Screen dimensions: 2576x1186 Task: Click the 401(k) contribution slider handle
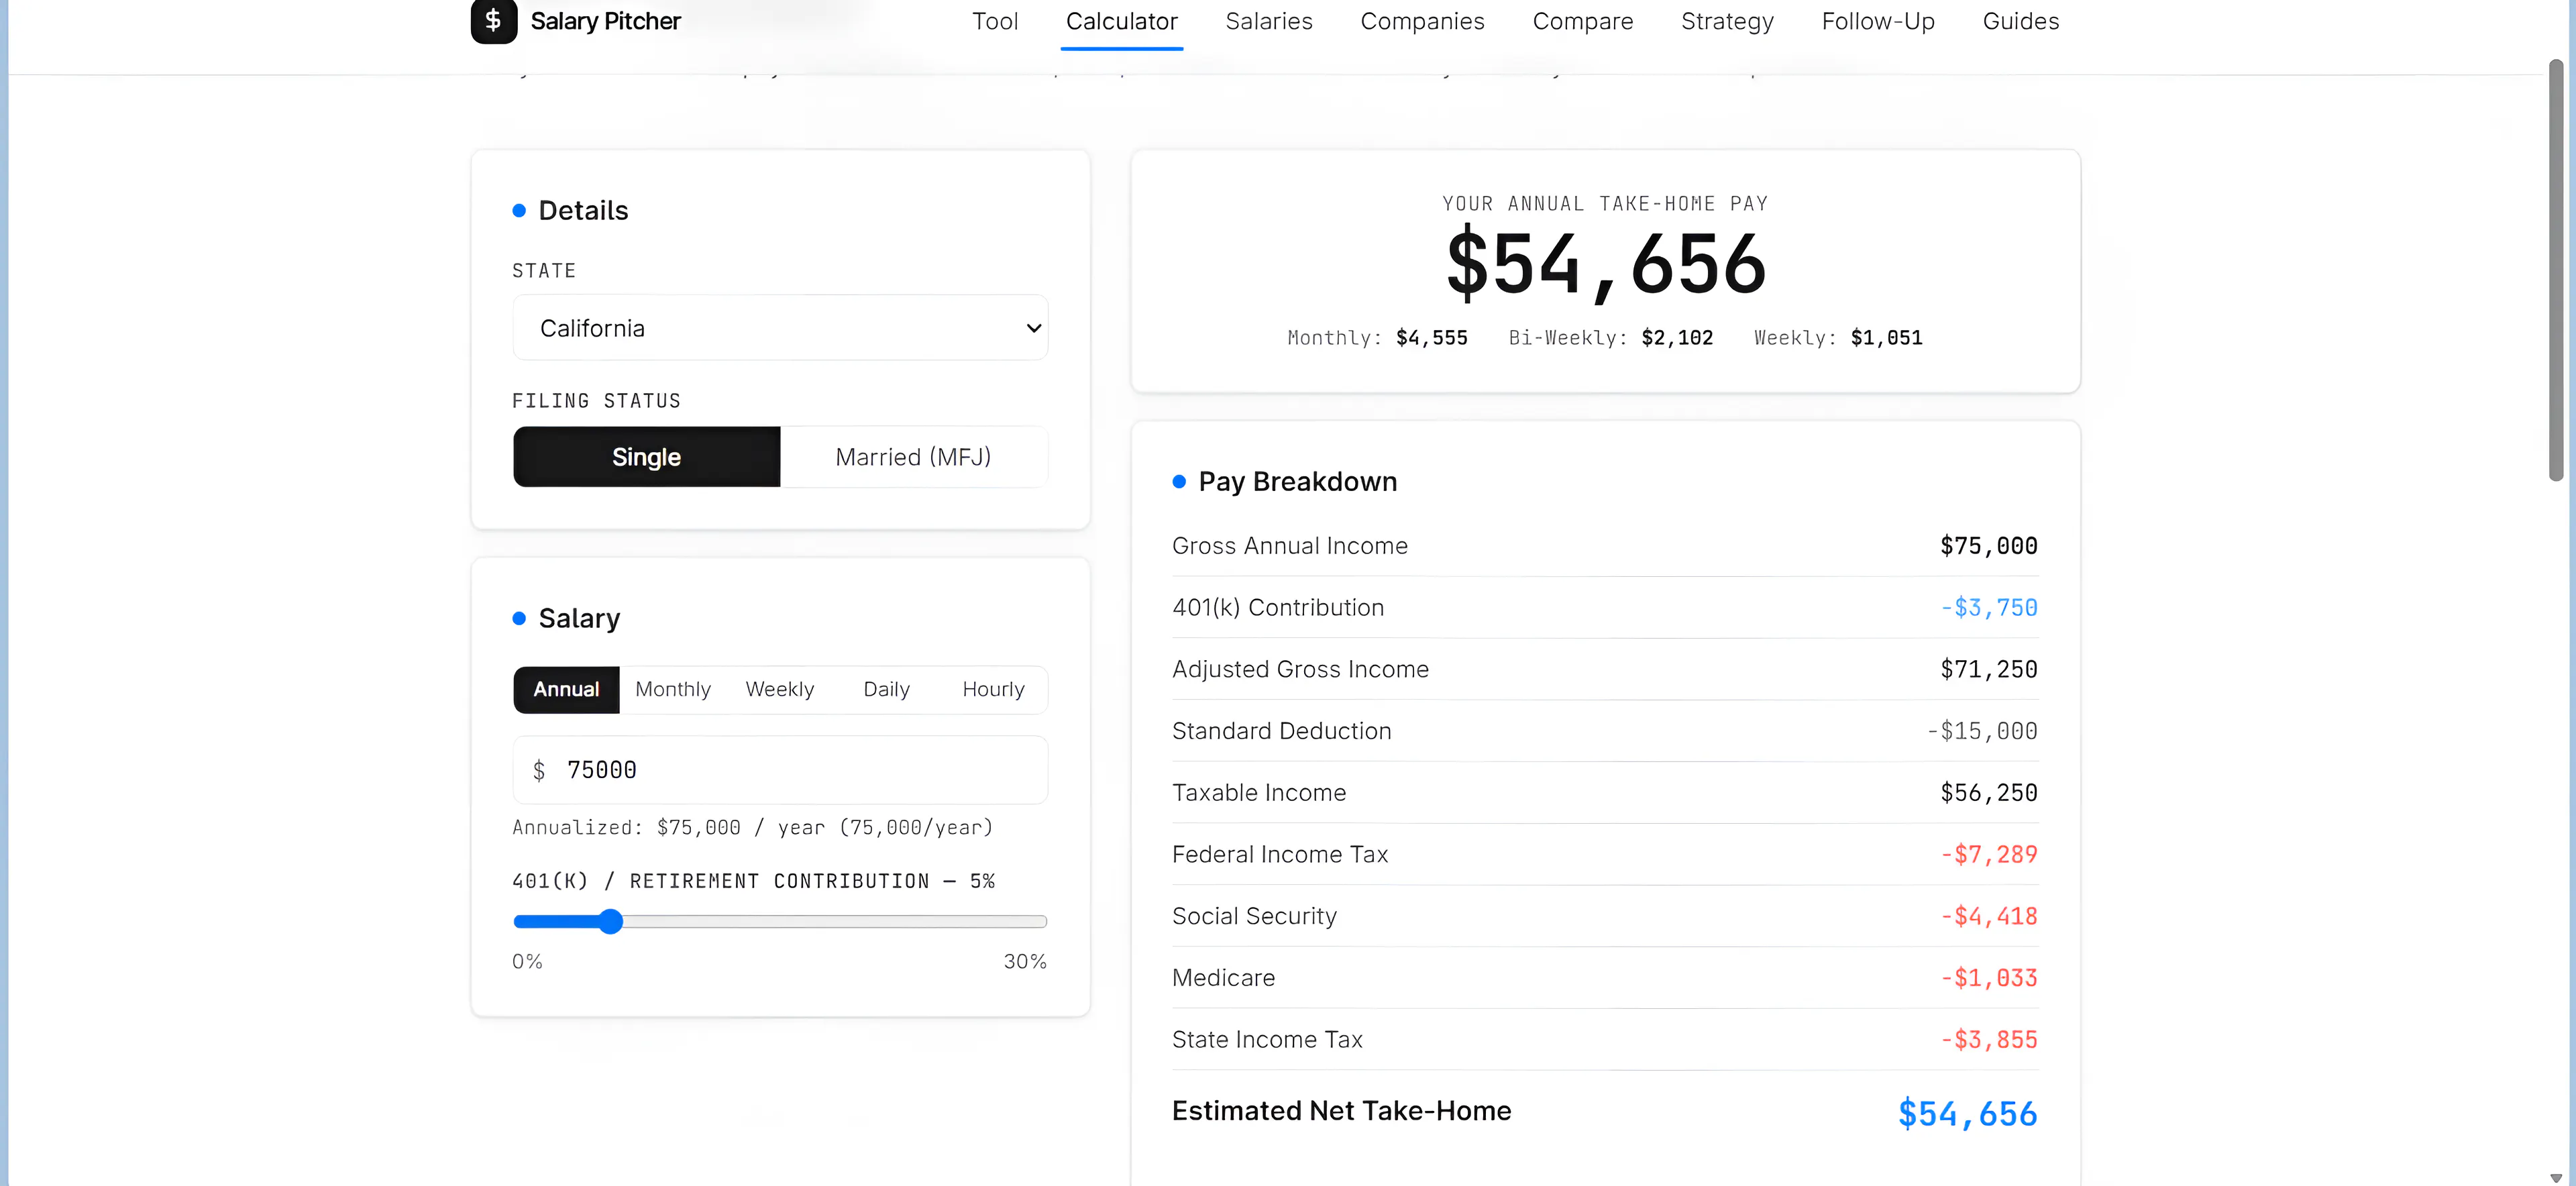click(x=611, y=921)
